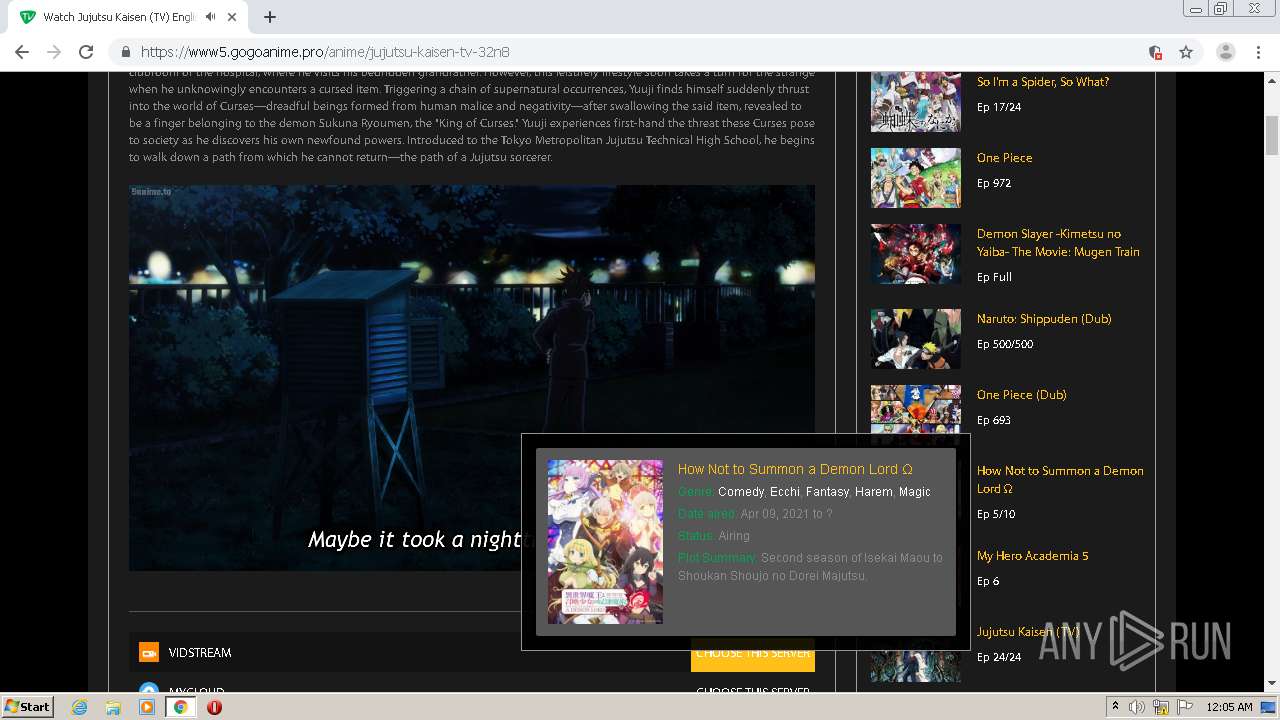Open the Chrome three-dot menu
Screen dimensions: 1280x720
(1258, 52)
